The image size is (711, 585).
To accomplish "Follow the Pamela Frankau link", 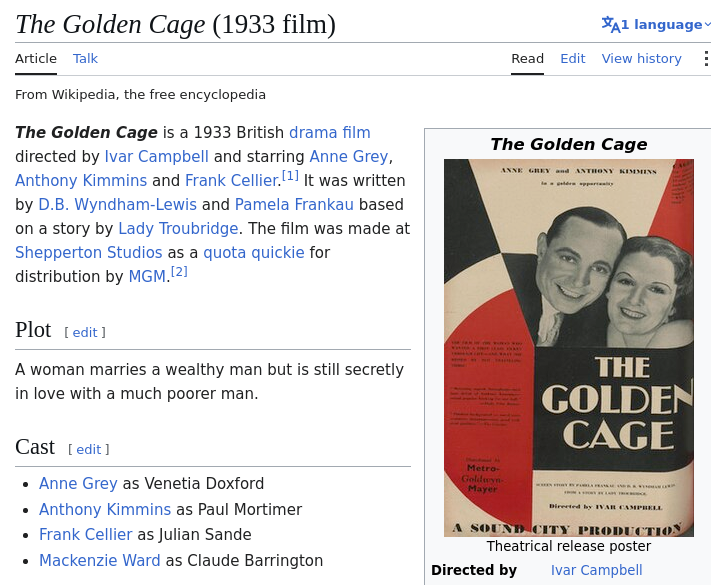I will 294,205.
